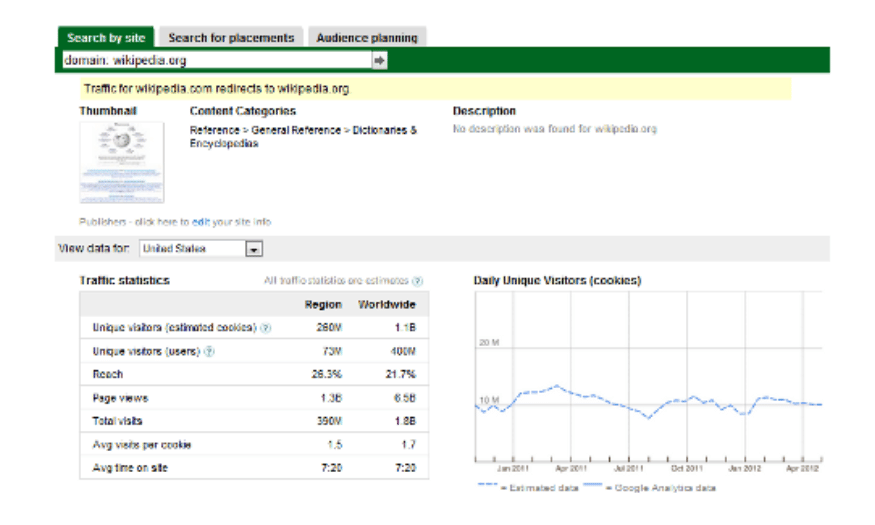Click the redirect notice about wikipedia.com

[x=435, y=89]
